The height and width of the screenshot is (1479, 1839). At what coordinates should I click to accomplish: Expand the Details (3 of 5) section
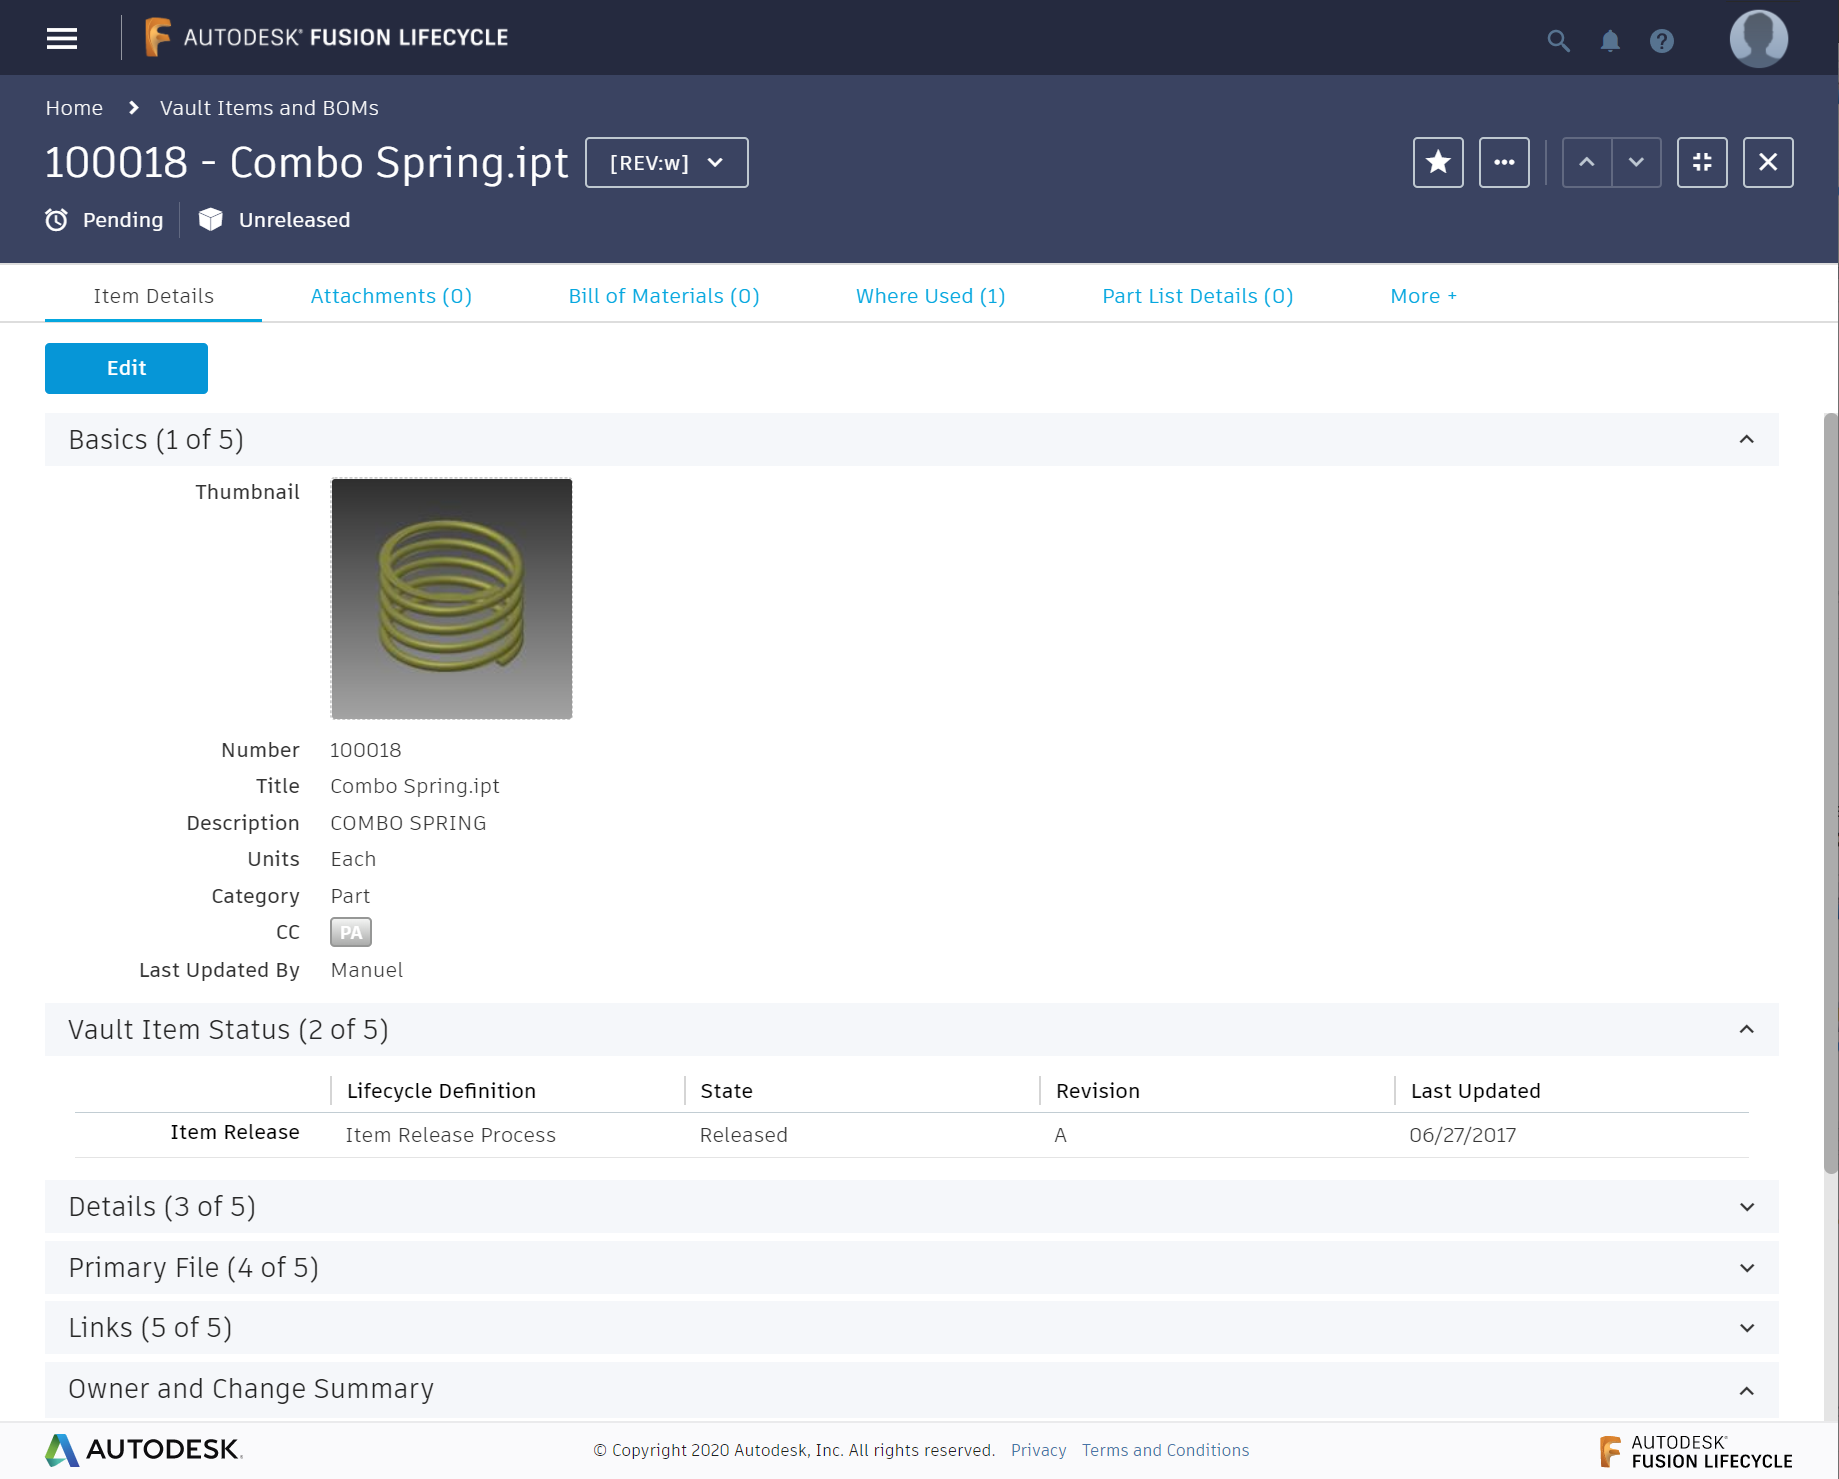click(1746, 1207)
